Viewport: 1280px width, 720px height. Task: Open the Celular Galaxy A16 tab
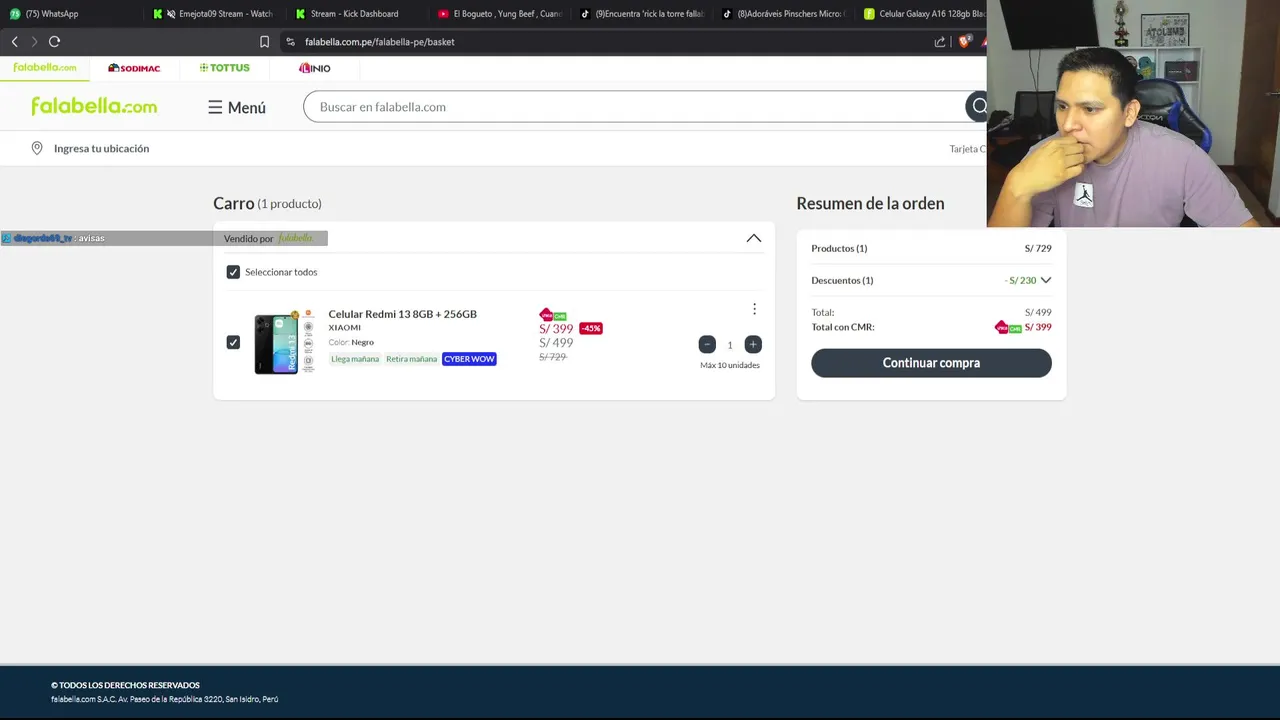click(x=925, y=14)
